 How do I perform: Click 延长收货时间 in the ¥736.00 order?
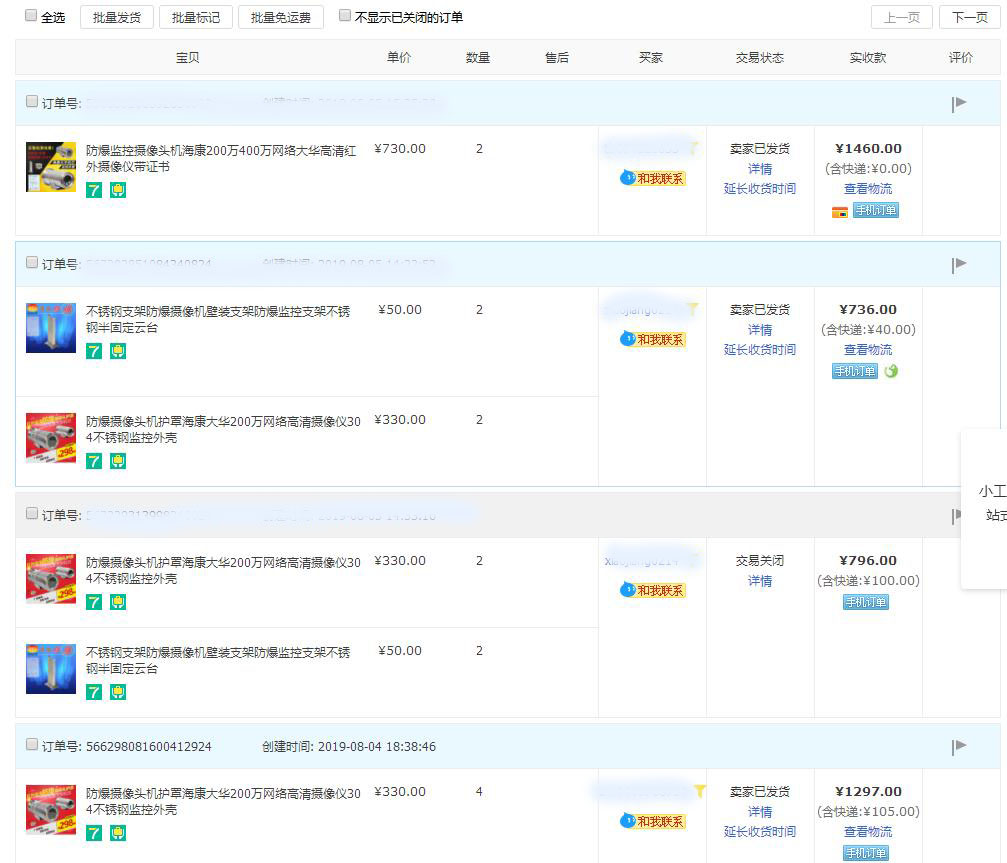tap(759, 350)
